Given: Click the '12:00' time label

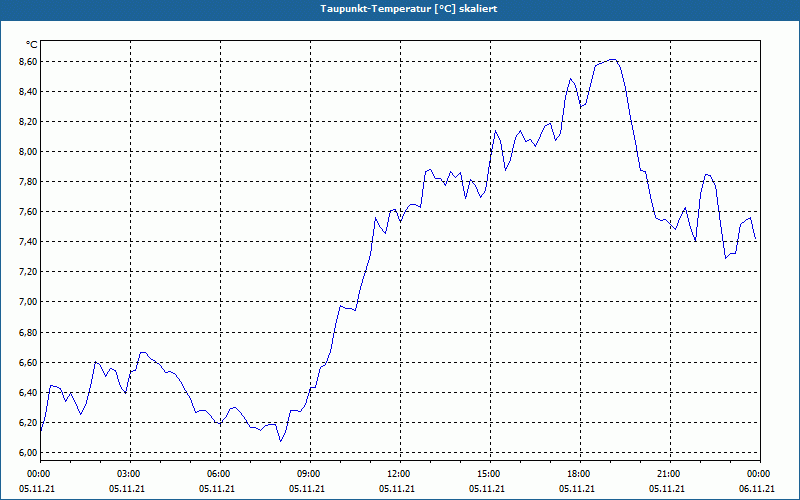Looking at the screenshot, I should click(398, 474).
